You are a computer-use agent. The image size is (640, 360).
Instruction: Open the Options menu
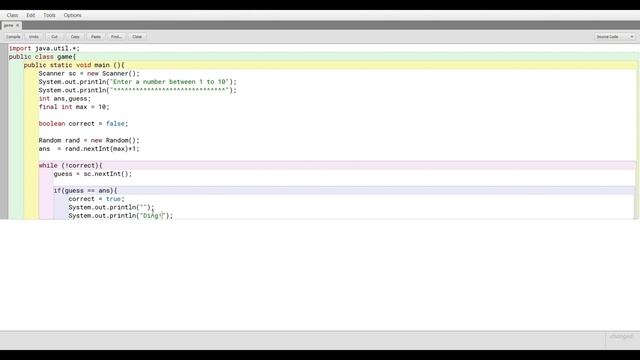tap(73, 15)
